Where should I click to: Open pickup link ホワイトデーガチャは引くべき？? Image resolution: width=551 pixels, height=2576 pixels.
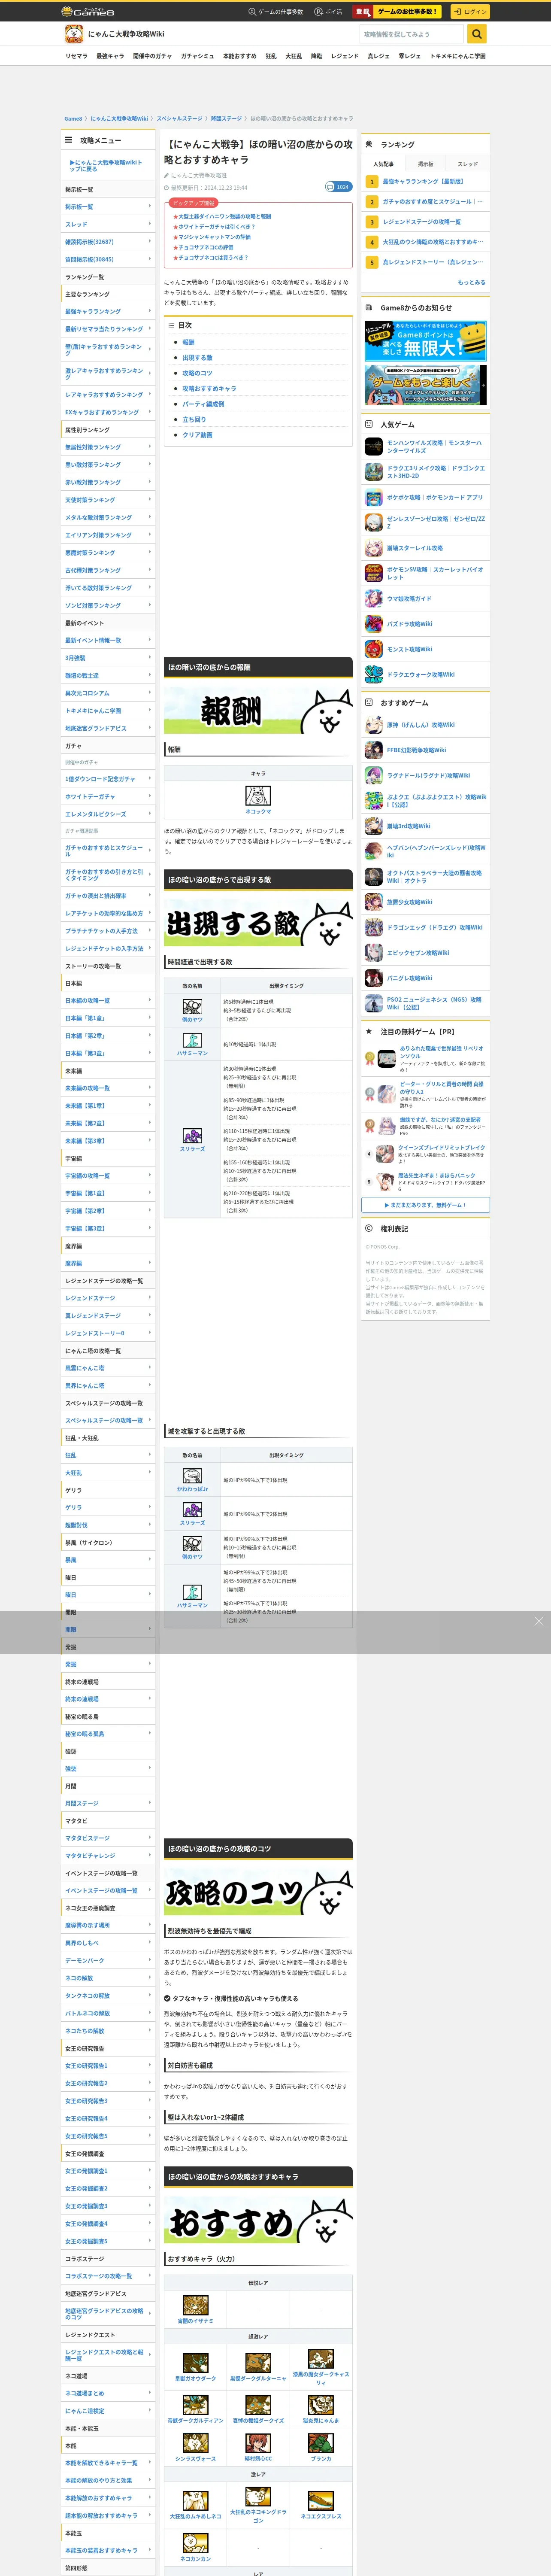[x=217, y=227]
